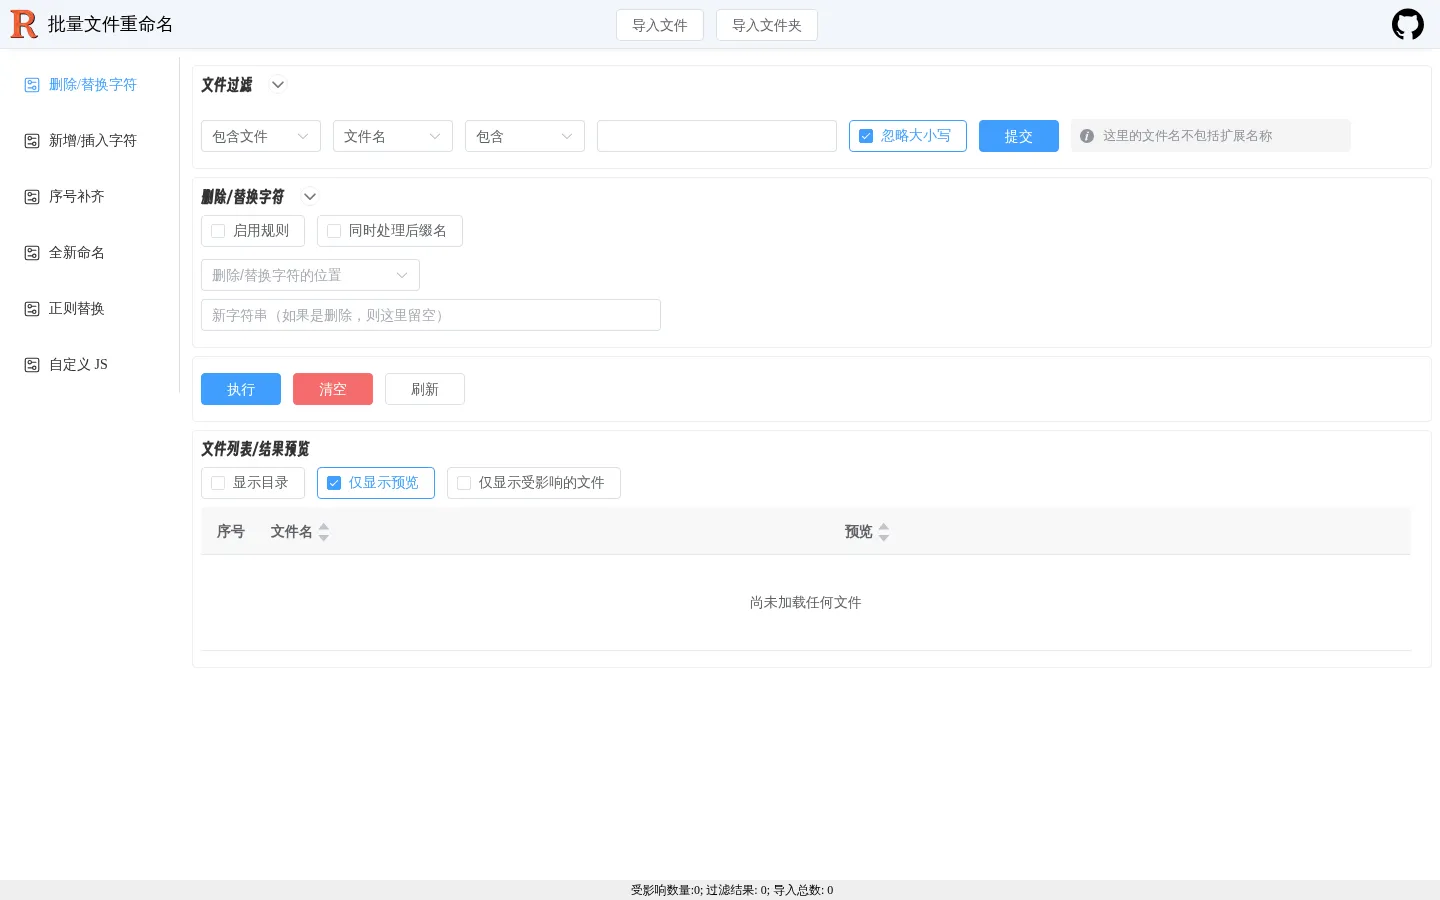Click the 文件列表/结果预览 heading
The image size is (1440, 900).
coord(255,449)
